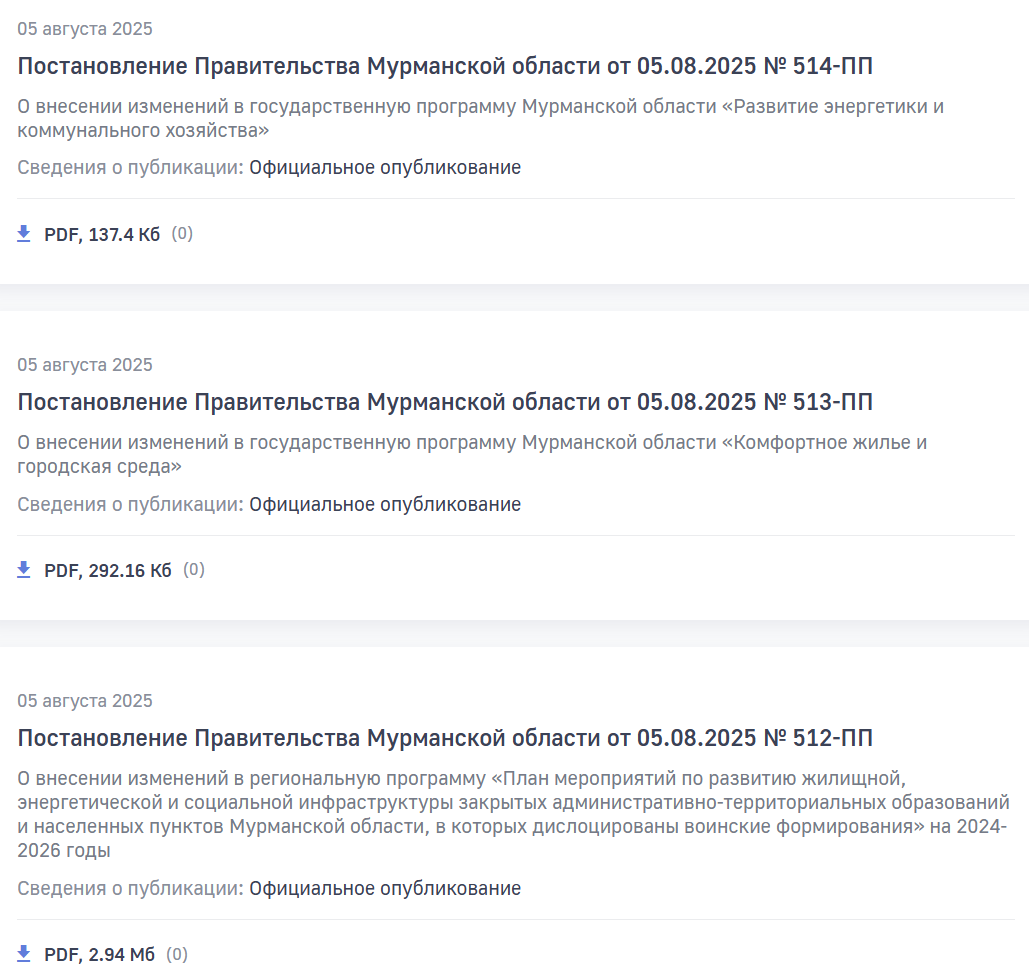This screenshot has width=1029, height=979.
Task: Click download count (0) next to 2.94 Мб
Action: tap(177, 953)
